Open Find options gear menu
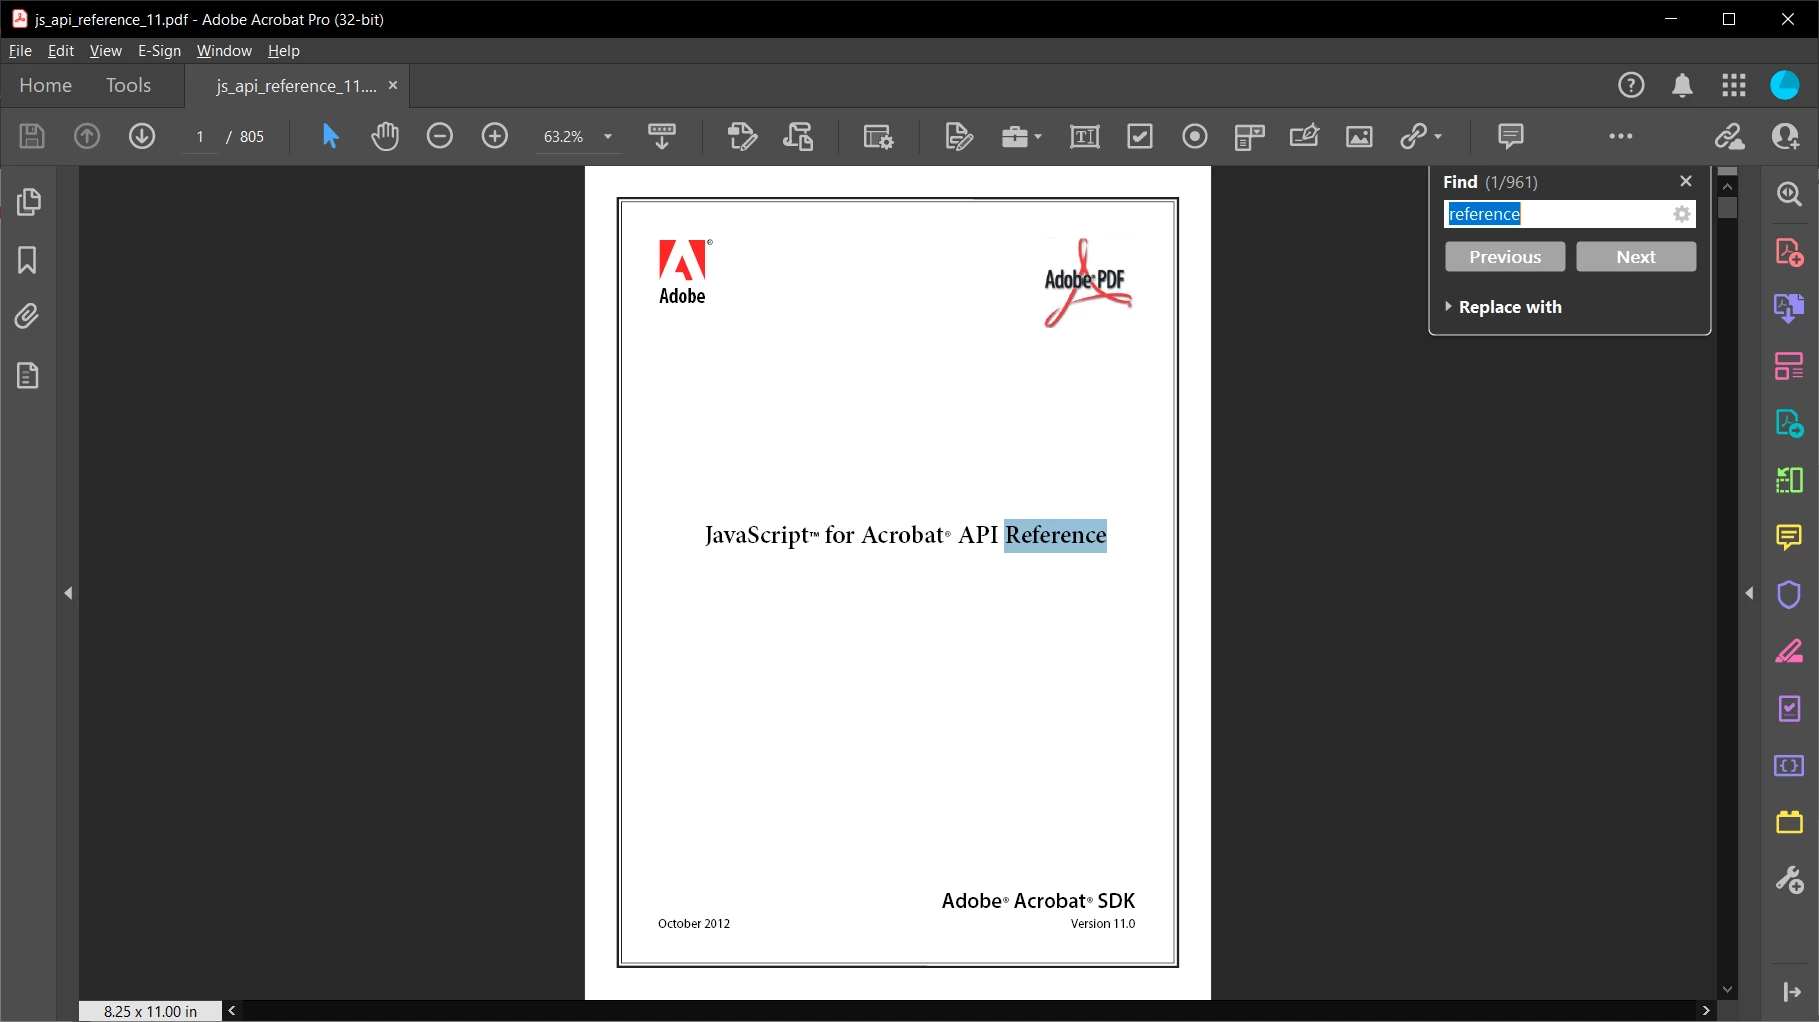The image size is (1819, 1022). point(1682,214)
